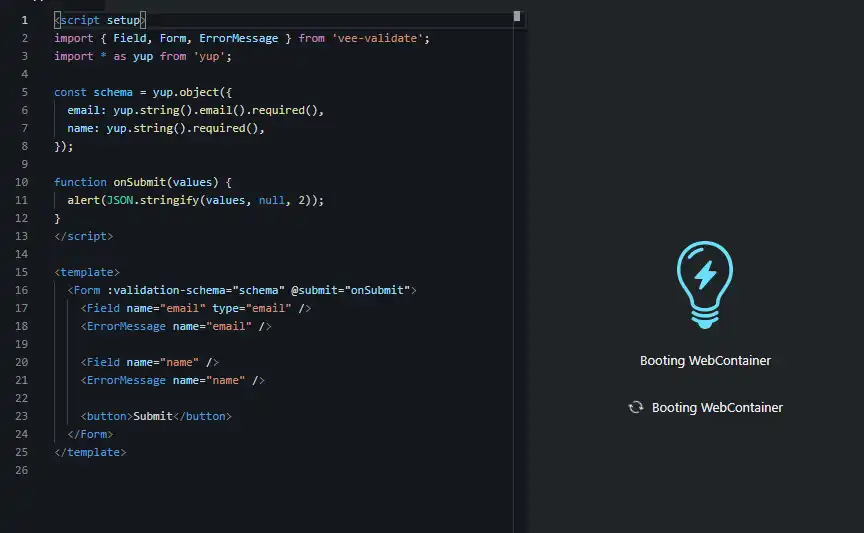
Task: Click the spinning refresh icon beside Booting WebContainer
Action: pos(636,407)
